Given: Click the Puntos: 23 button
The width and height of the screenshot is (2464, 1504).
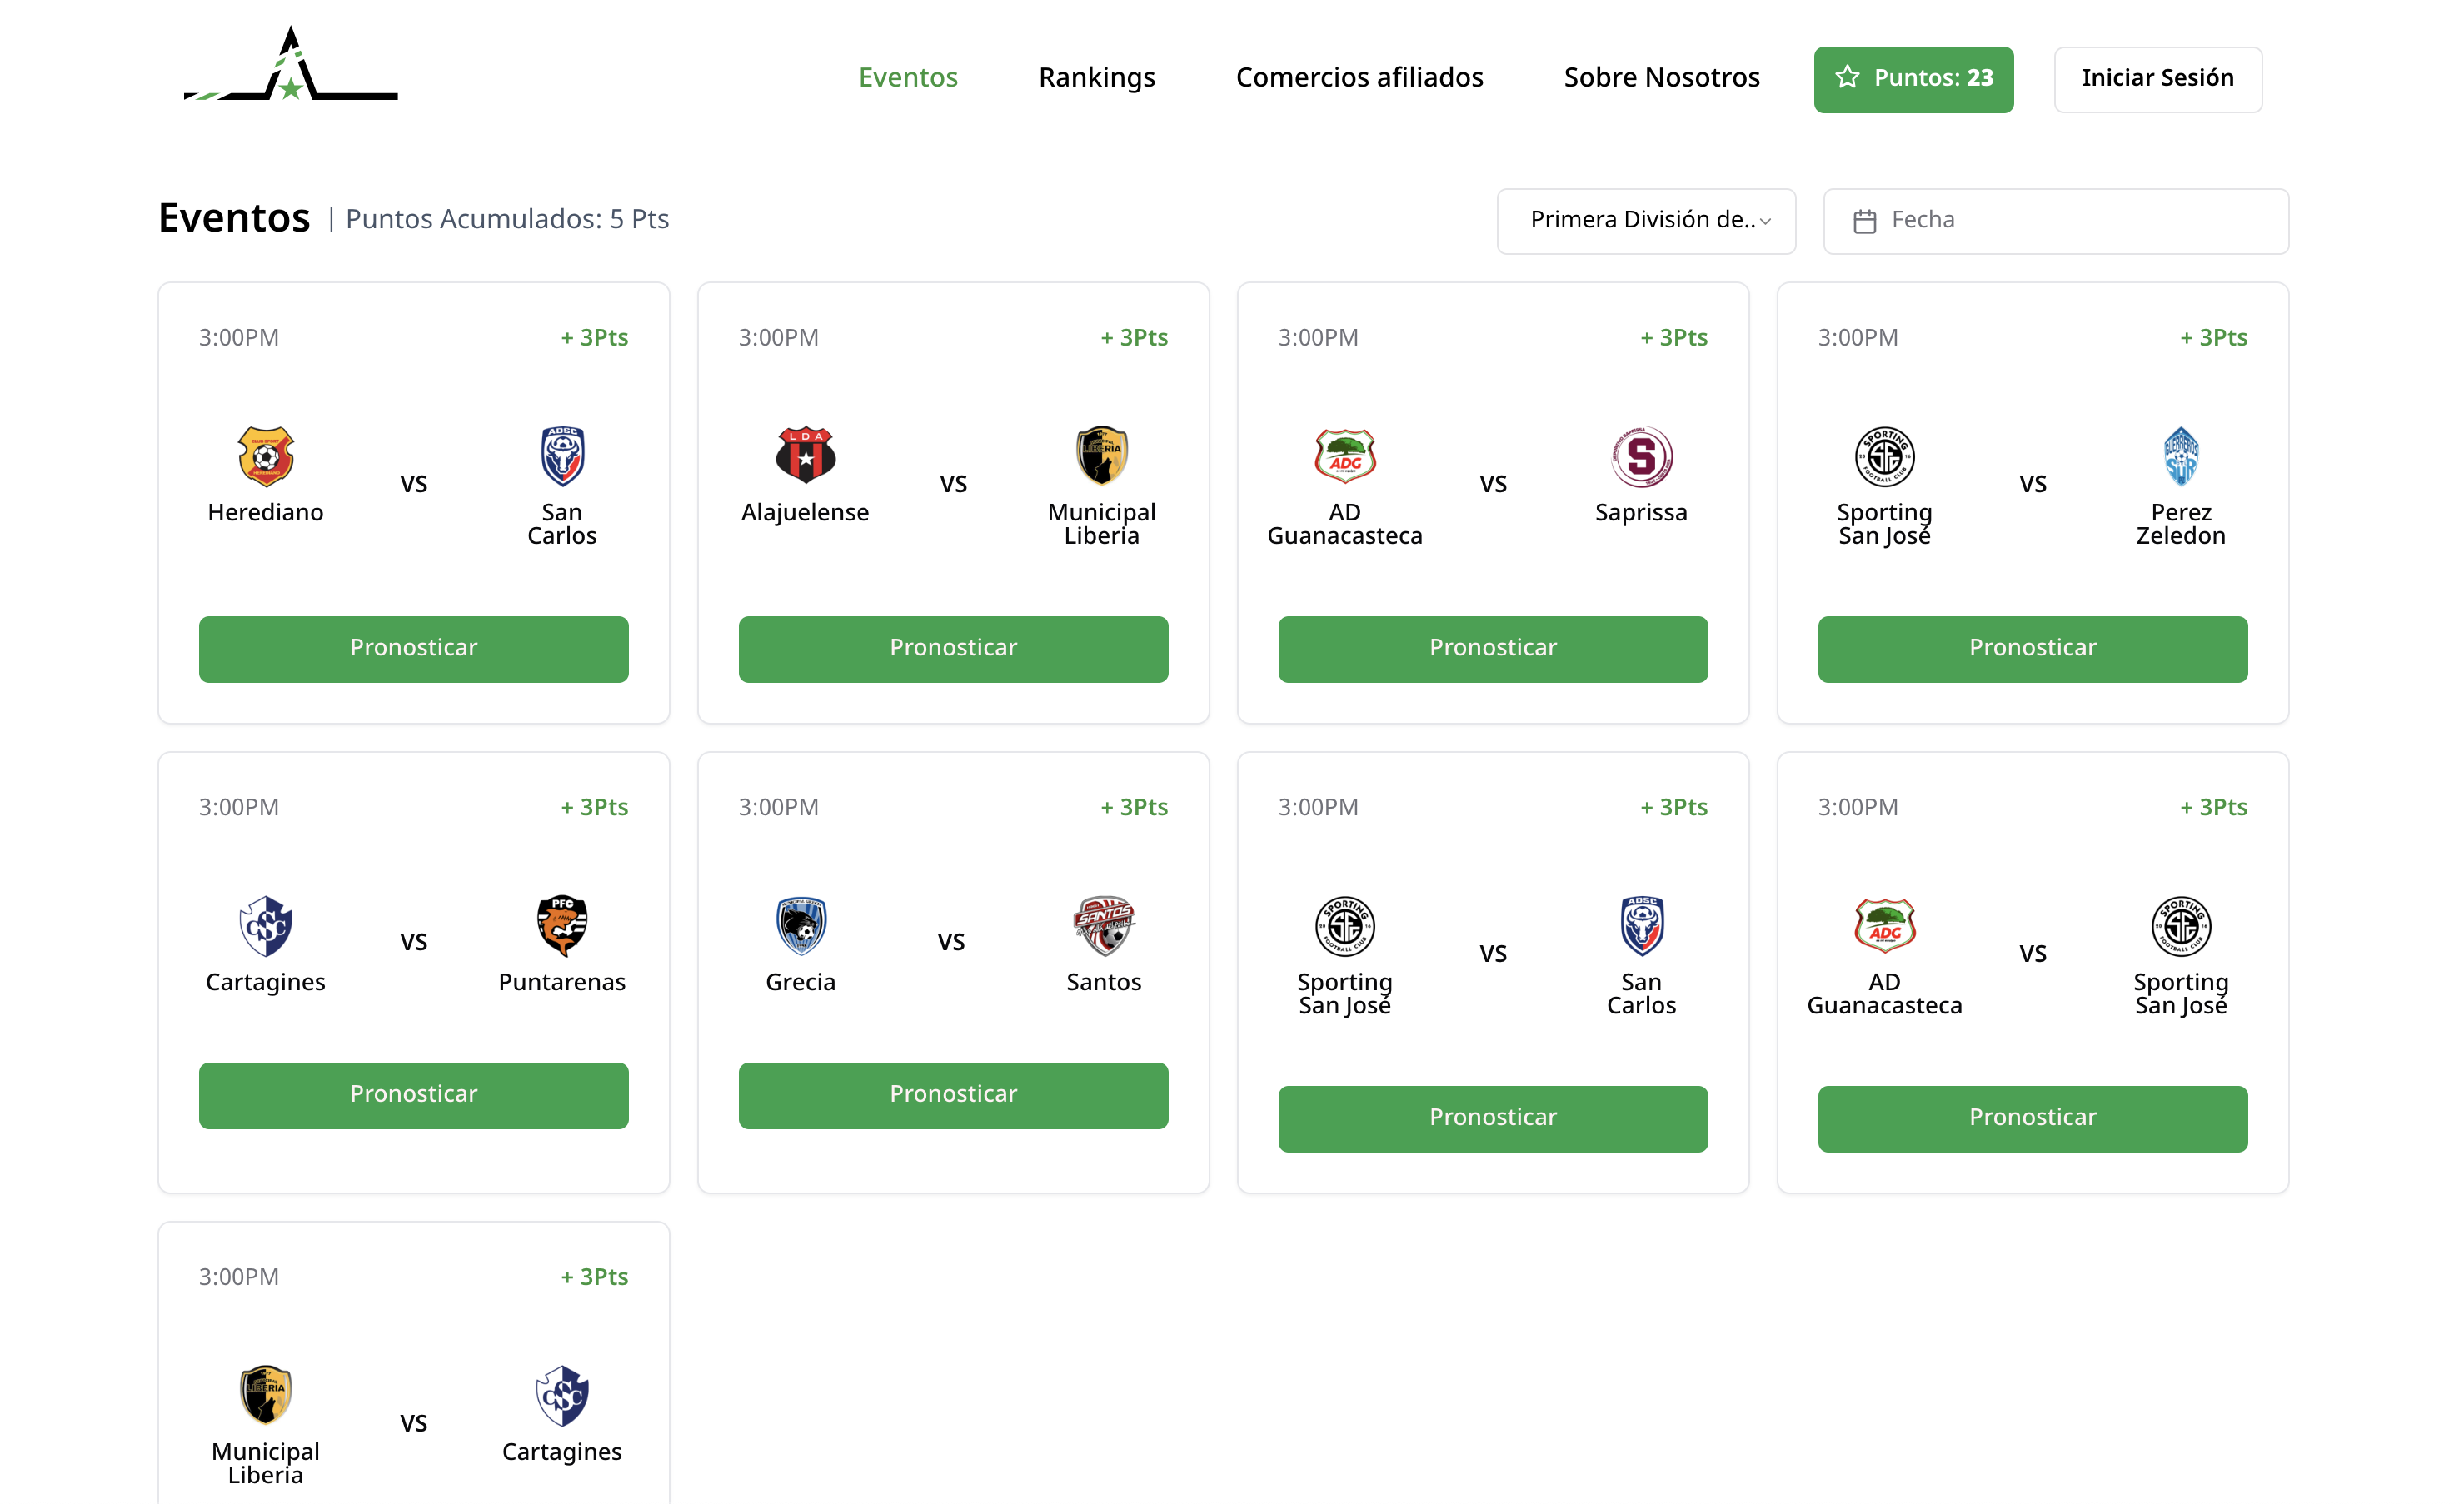Looking at the screenshot, I should click(x=1913, y=79).
